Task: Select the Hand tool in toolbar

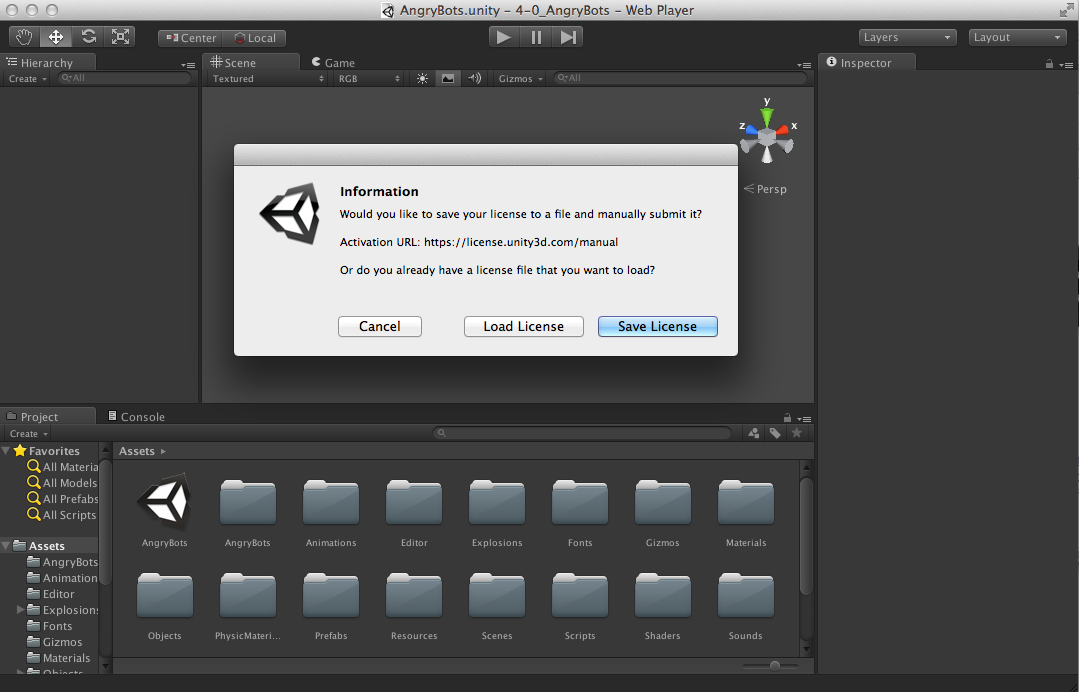Action: point(25,37)
